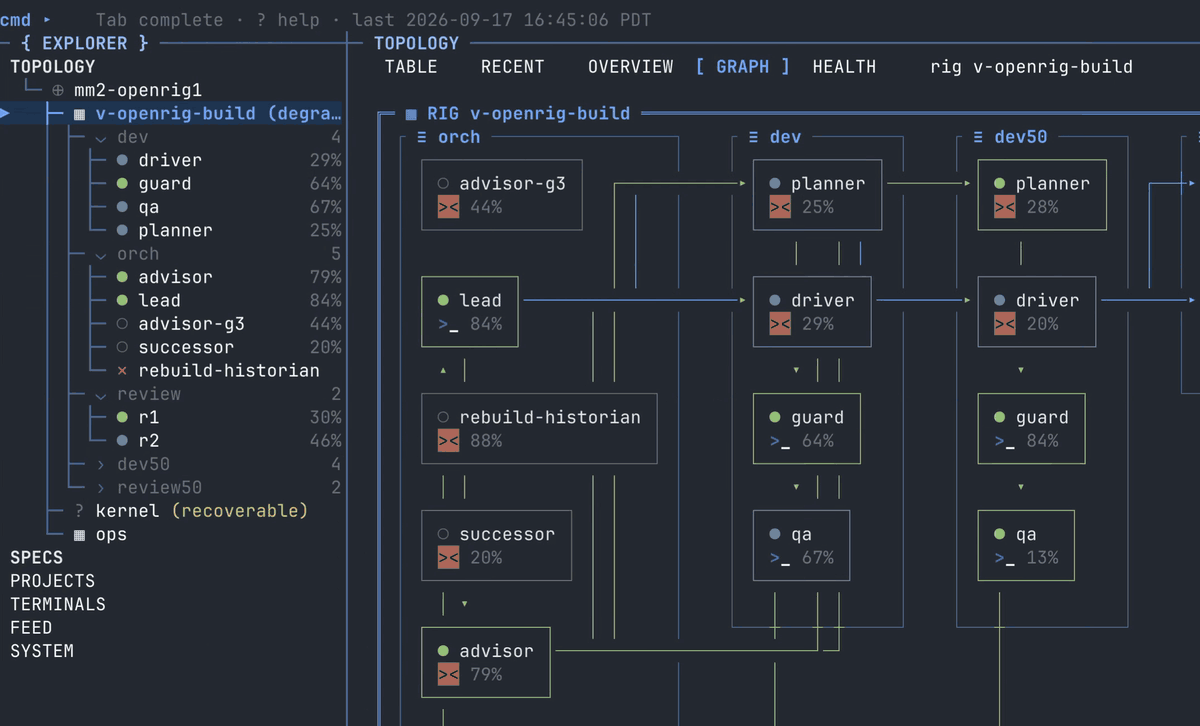Click 'rig v-openrig-build' label beside tabs
Image resolution: width=1200 pixels, height=726 pixels.
point(1031,67)
